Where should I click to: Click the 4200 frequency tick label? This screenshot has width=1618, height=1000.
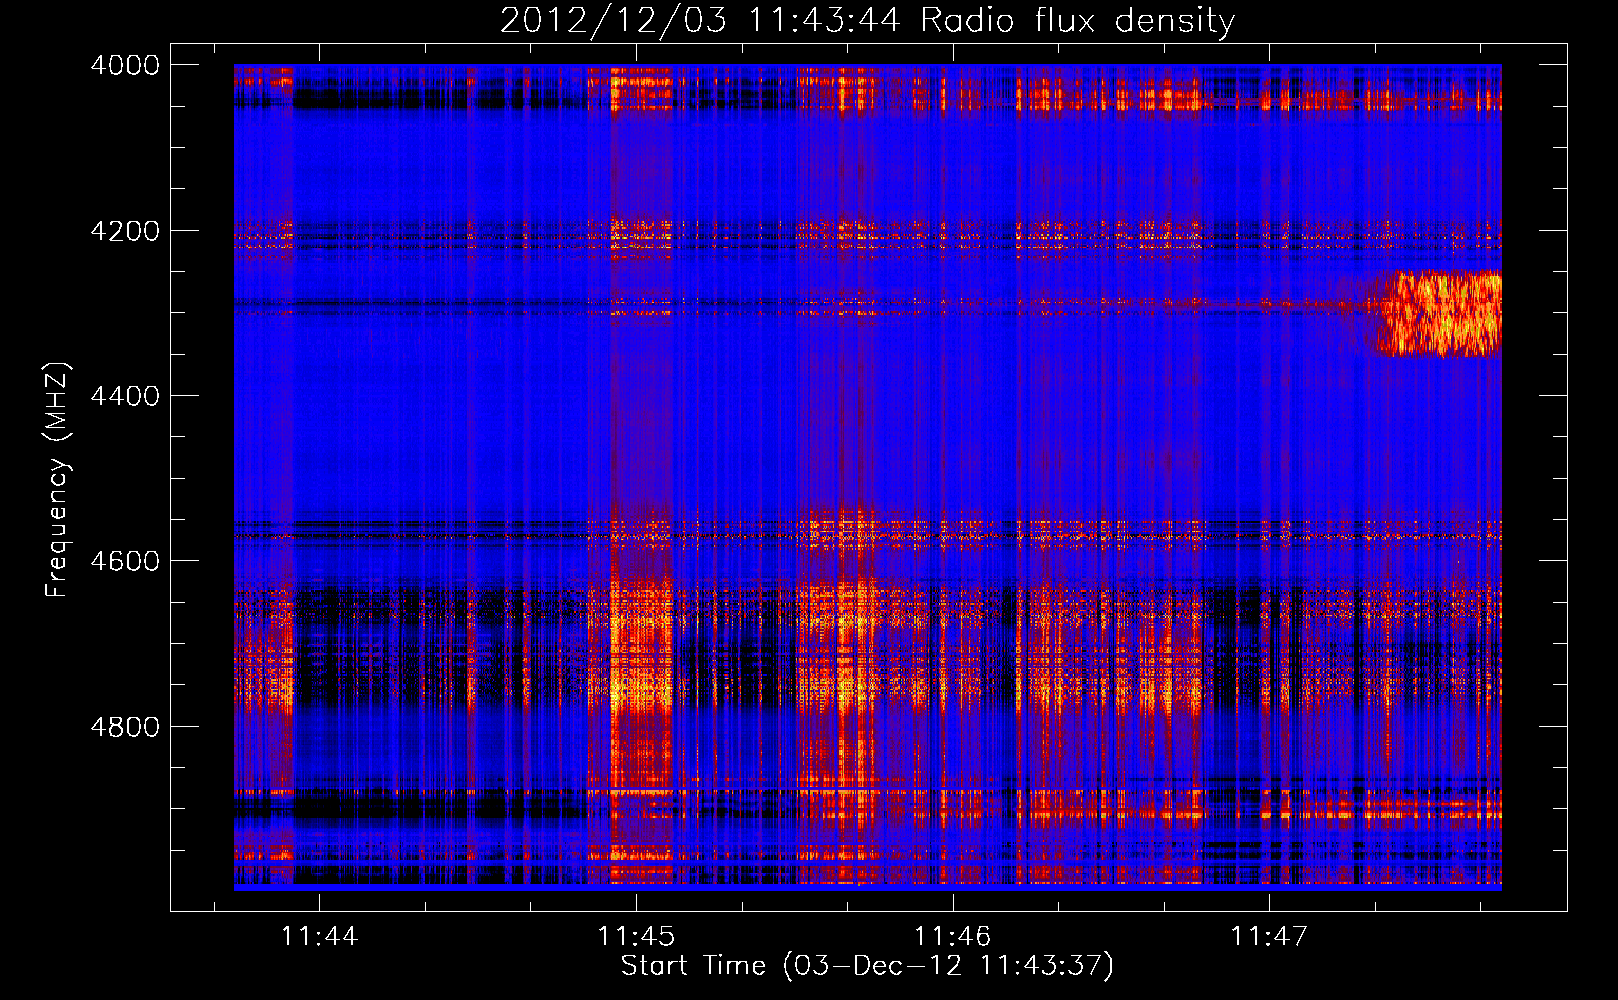125,231
